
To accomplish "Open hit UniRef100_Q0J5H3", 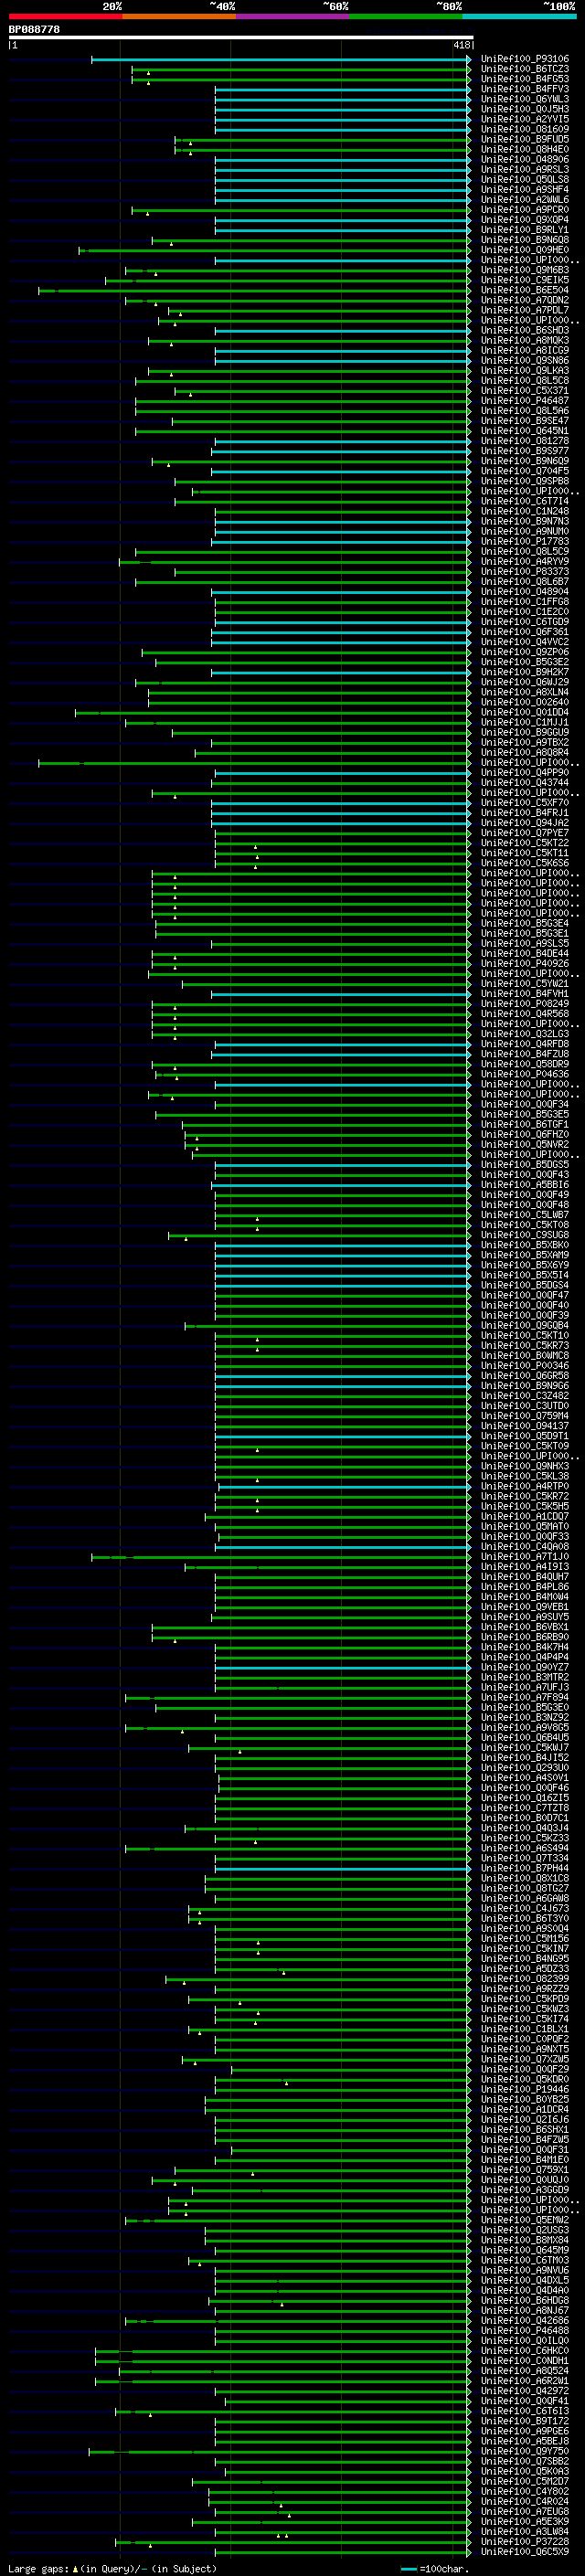I will pyautogui.click(x=525, y=109).
